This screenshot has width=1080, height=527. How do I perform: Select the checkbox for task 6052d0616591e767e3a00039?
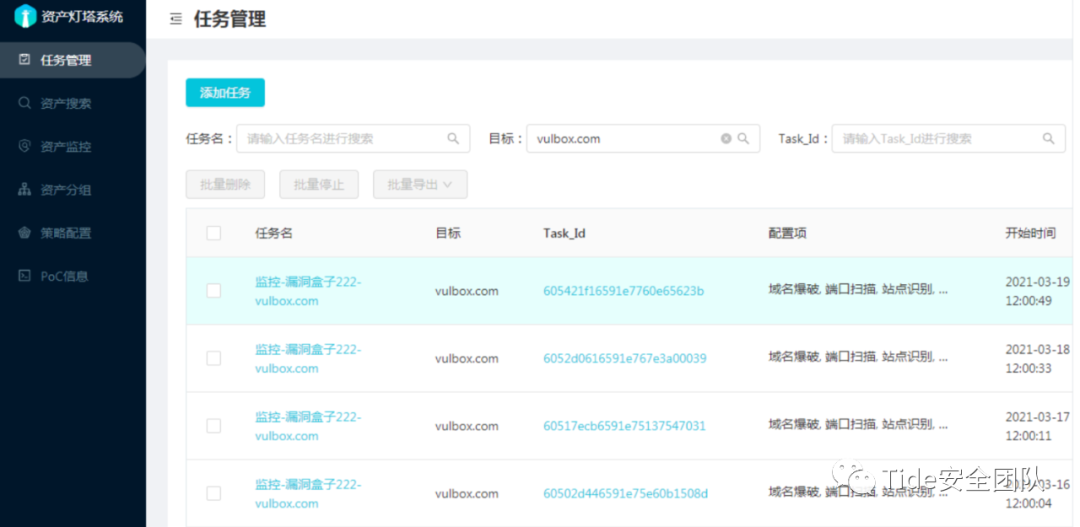point(214,358)
